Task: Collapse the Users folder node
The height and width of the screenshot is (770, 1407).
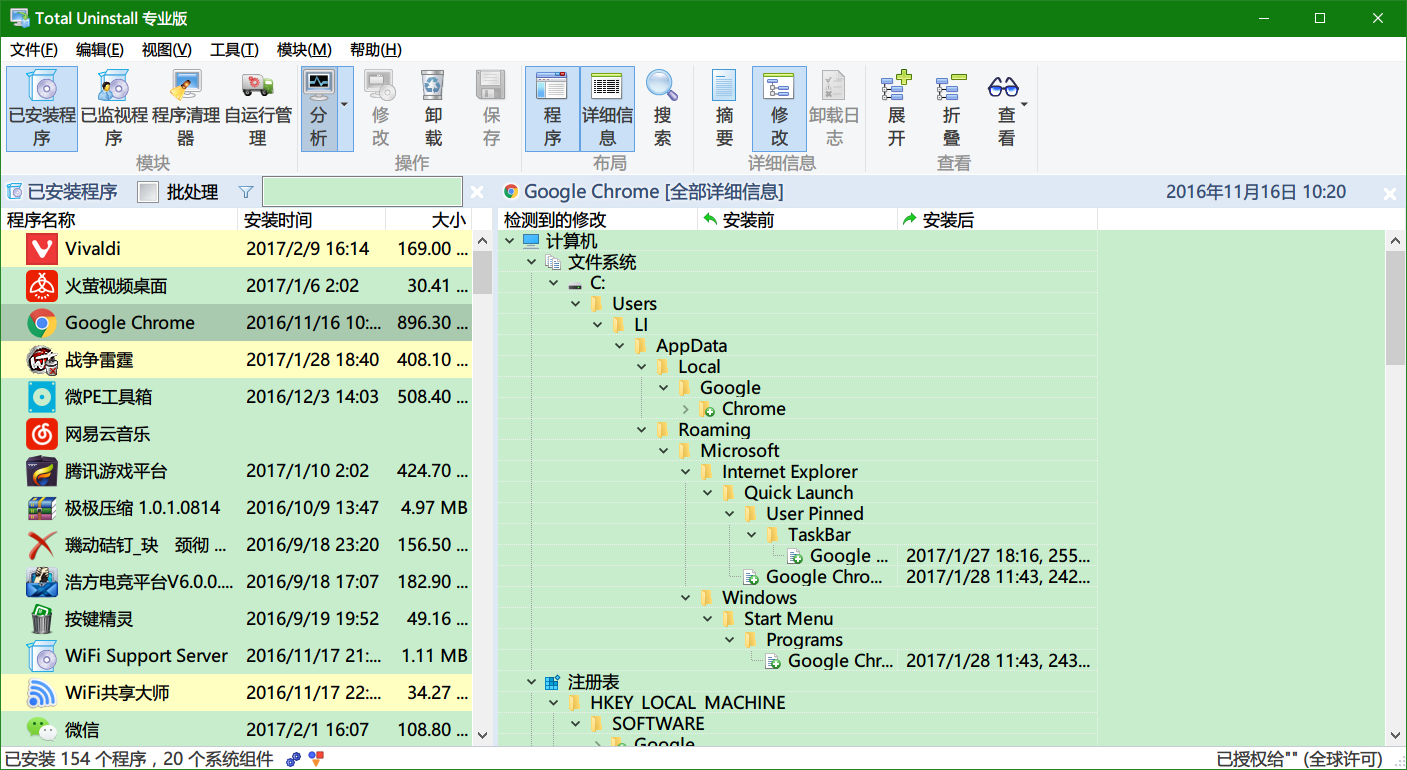Action: [x=576, y=304]
